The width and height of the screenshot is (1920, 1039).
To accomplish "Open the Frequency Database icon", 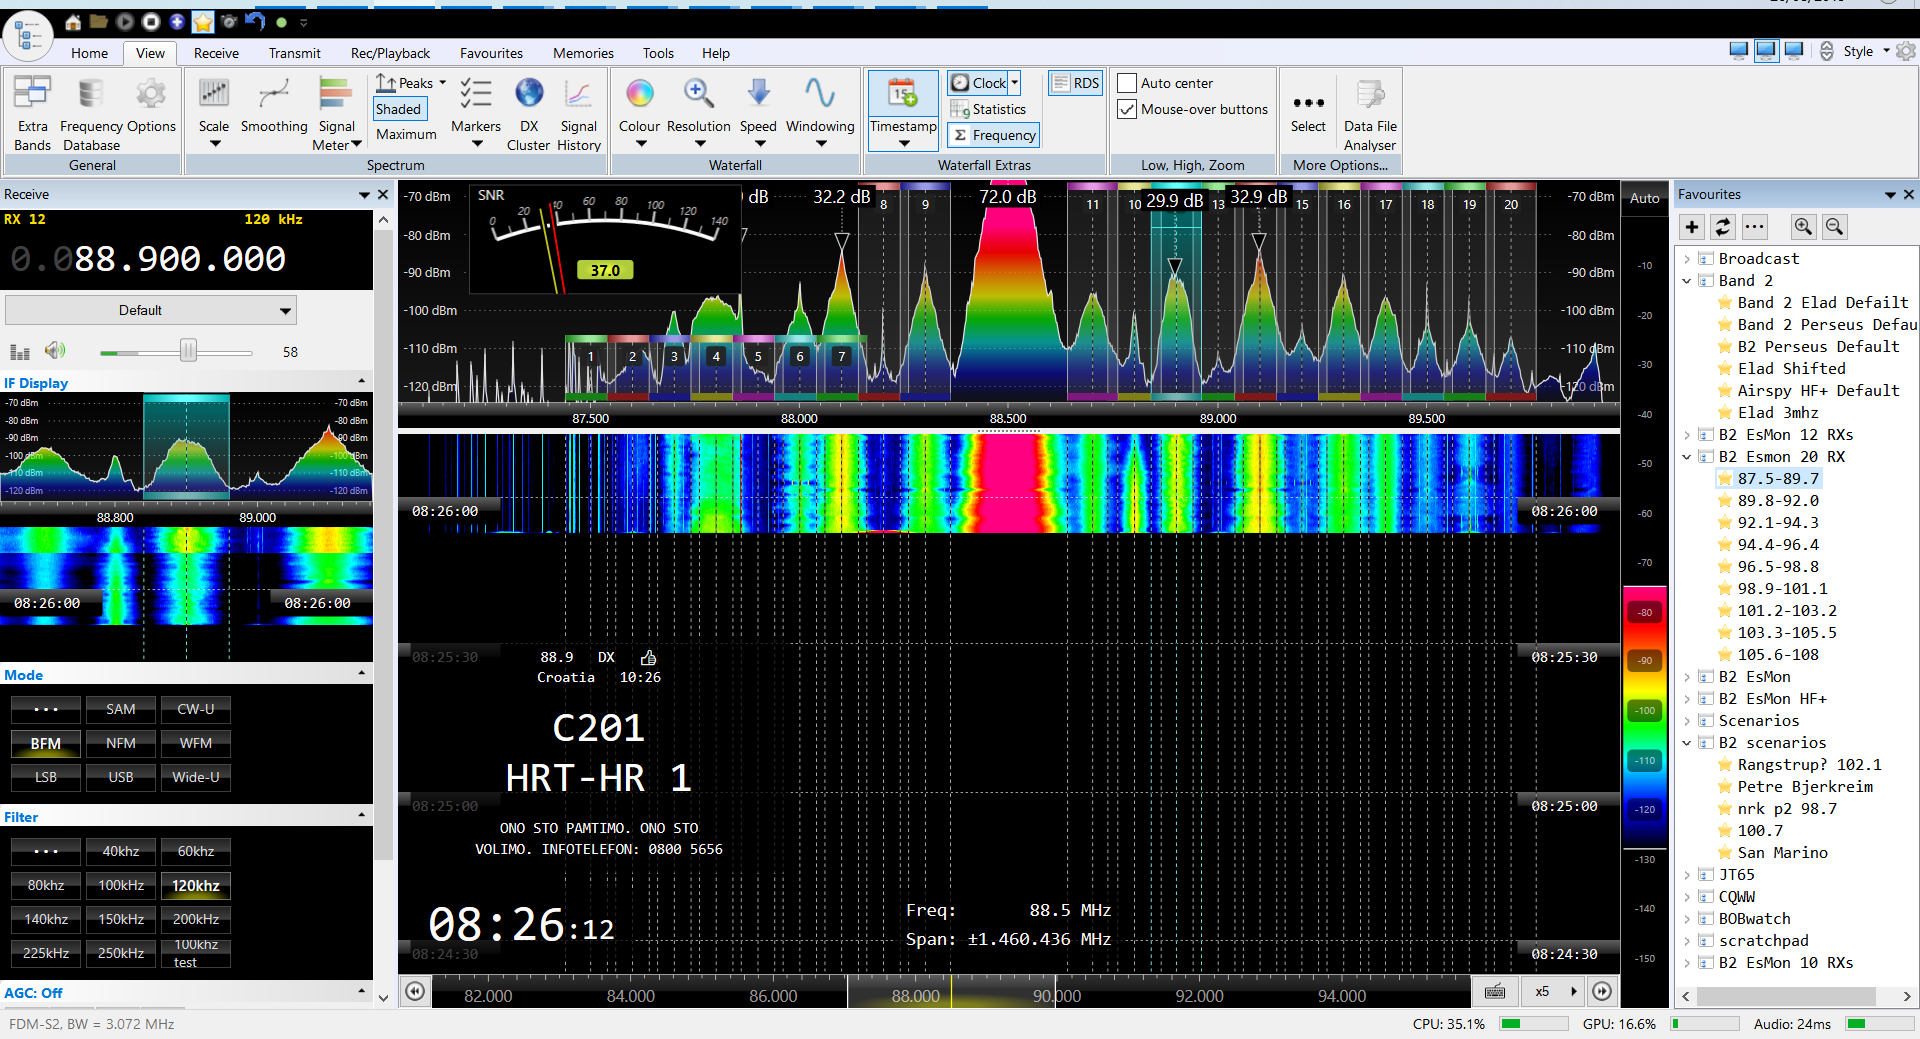I will click(x=91, y=95).
